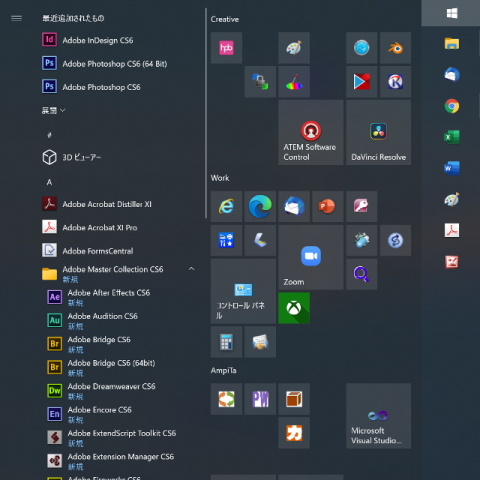Screen dimensions: 480x480
Task: Launch DaVinci Resolve tile
Action: click(x=379, y=132)
